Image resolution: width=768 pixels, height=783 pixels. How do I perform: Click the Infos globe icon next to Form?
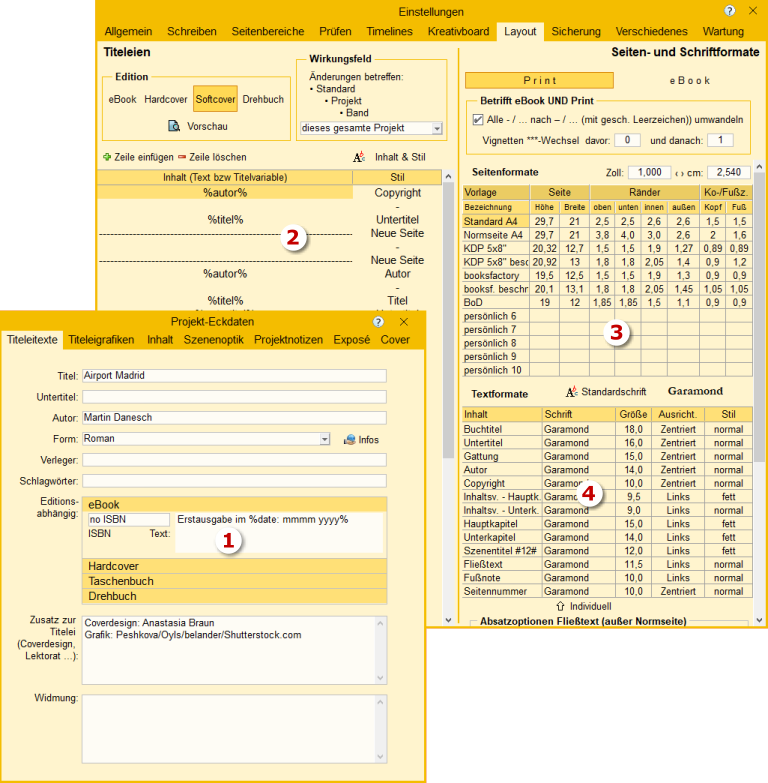pyautogui.click(x=350, y=440)
